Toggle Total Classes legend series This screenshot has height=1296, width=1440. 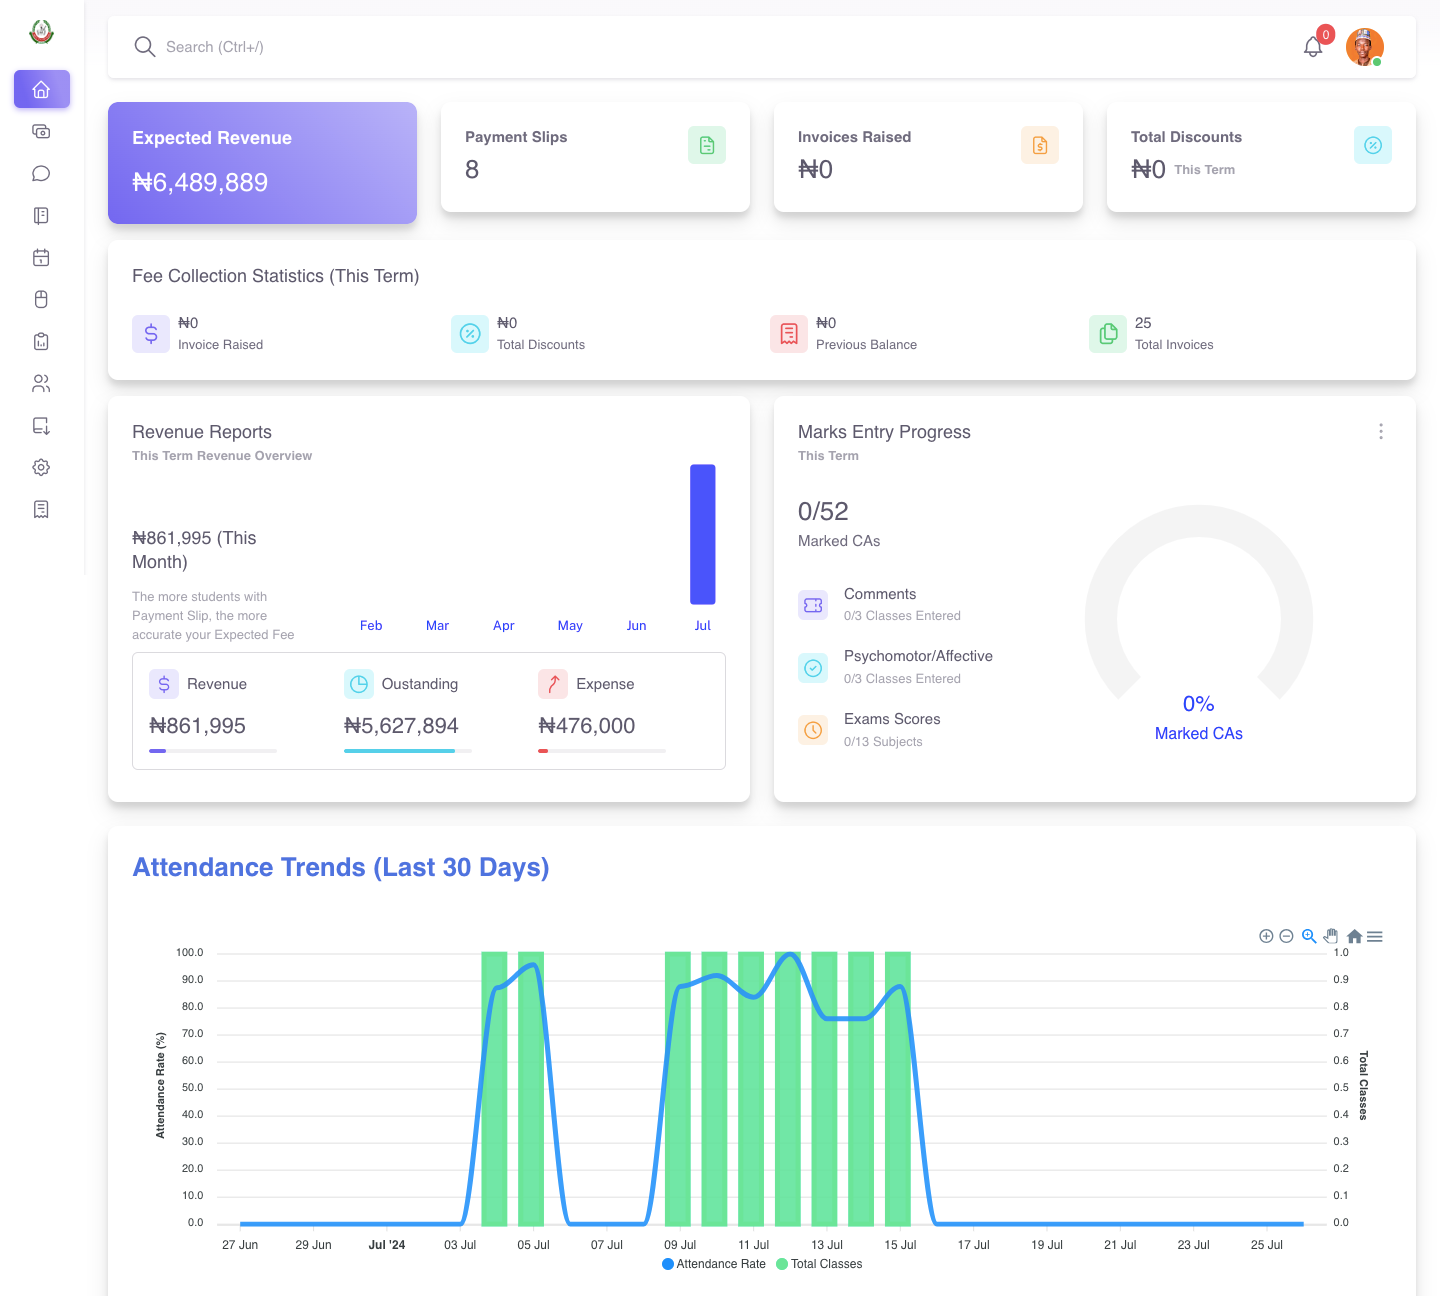pyautogui.click(x=819, y=1264)
